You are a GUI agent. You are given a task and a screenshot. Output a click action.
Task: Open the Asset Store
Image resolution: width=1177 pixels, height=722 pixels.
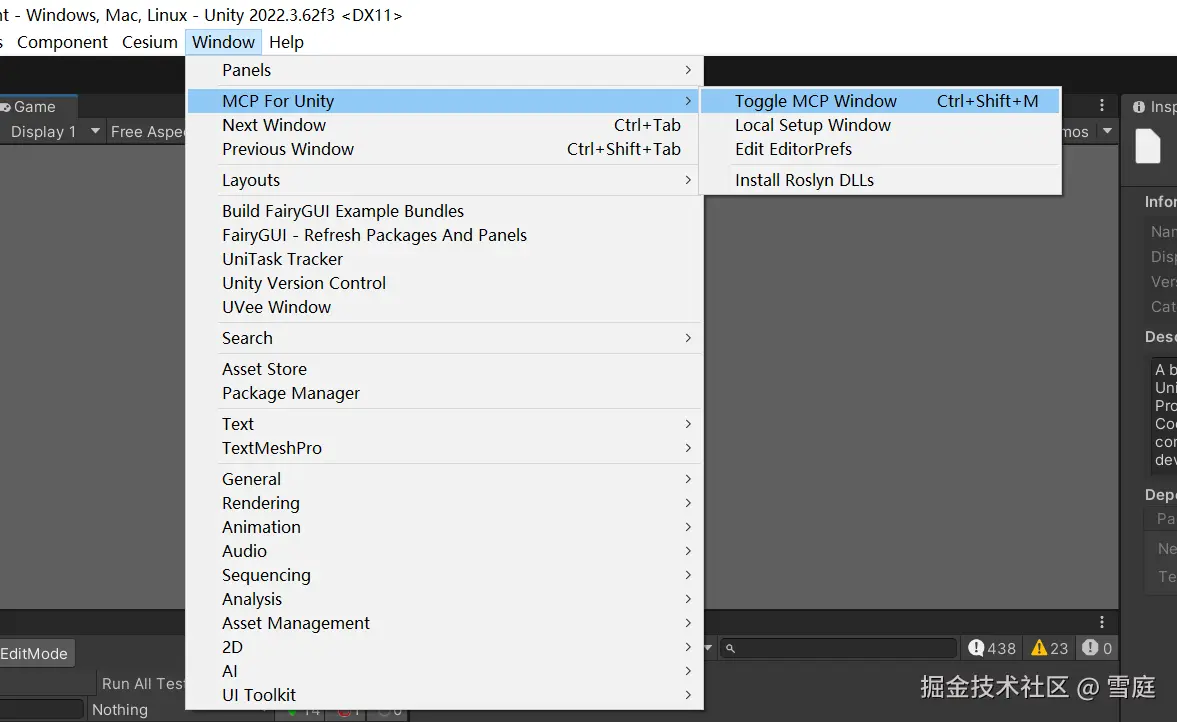[444, 369]
